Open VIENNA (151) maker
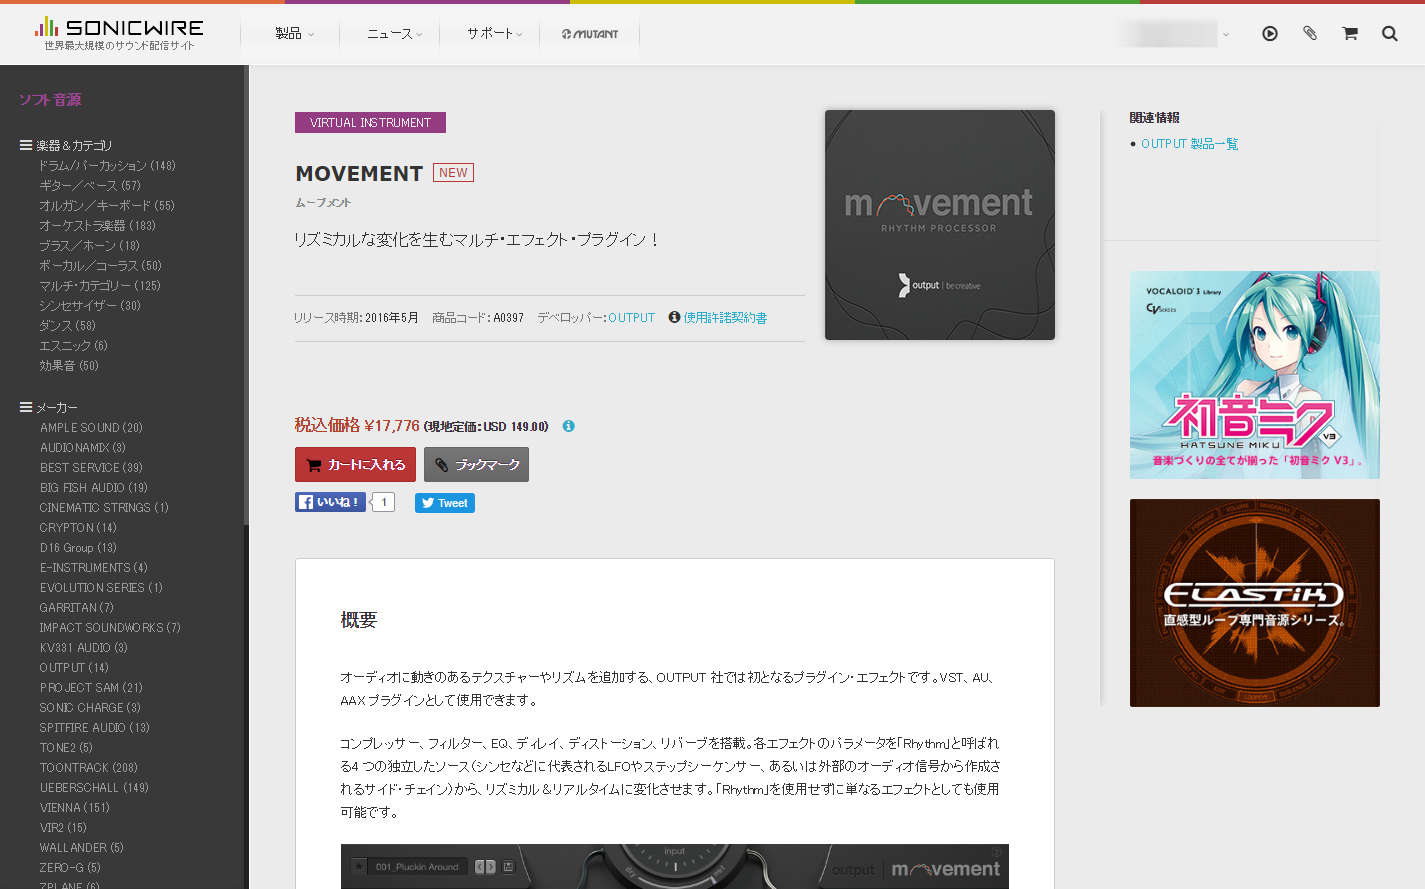Viewport: 1425px width, 889px height. pos(75,808)
